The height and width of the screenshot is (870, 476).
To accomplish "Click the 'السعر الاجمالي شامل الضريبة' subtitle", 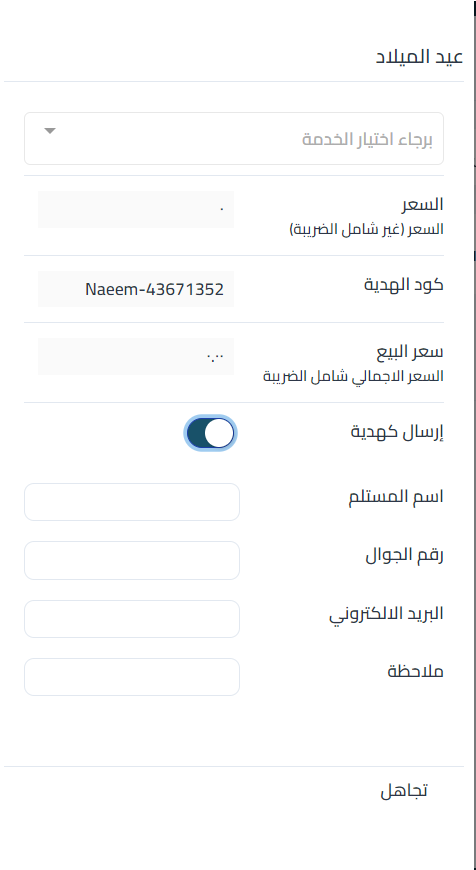I will [x=353, y=376].
